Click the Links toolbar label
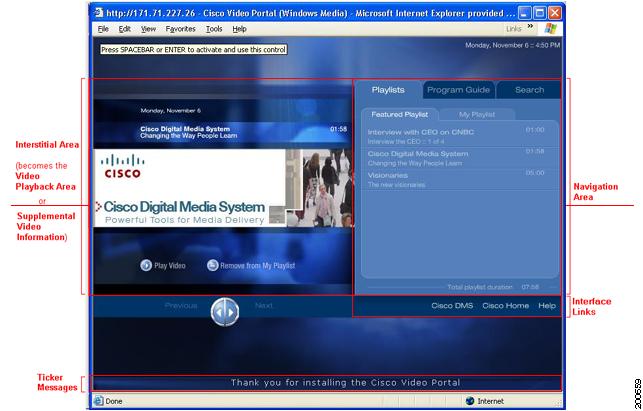Image resolution: width=643 pixels, height=411 pixels. click(x=513, y=29)
